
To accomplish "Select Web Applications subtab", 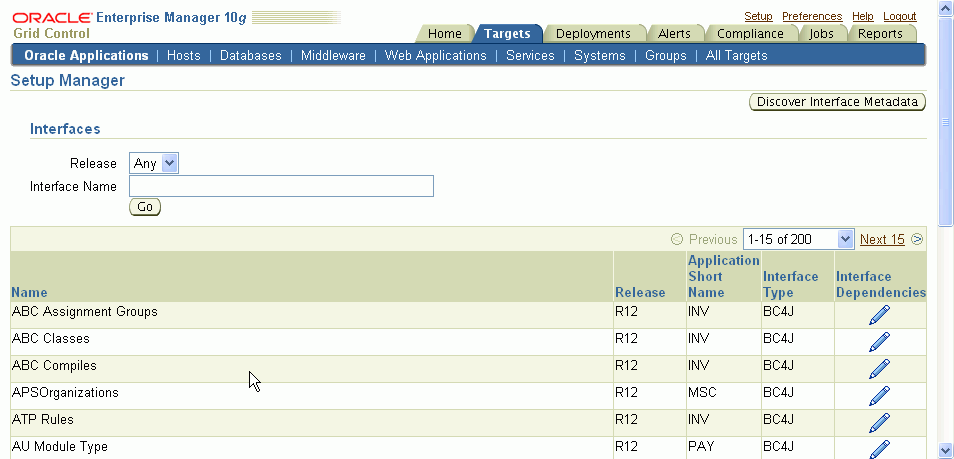I will coord(436,55).
